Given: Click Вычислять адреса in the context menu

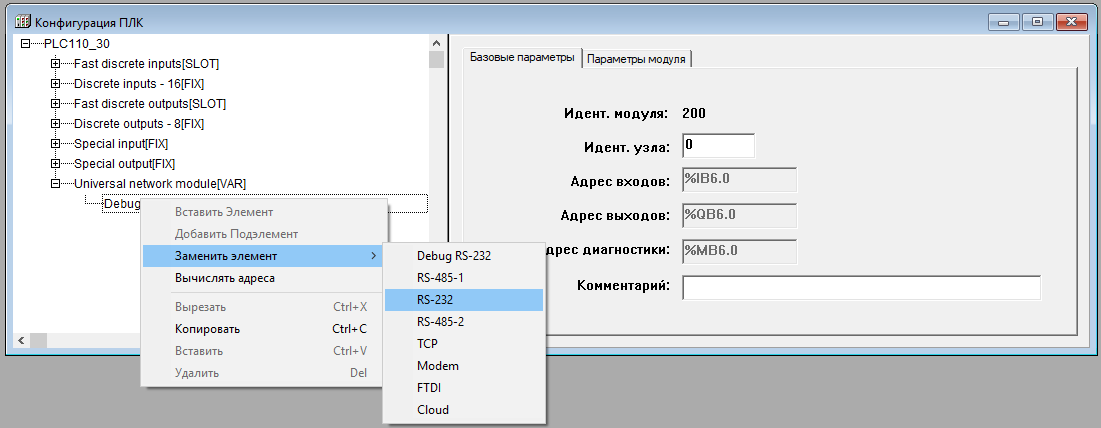Looking at the screenshot, I should coord(224,278).
